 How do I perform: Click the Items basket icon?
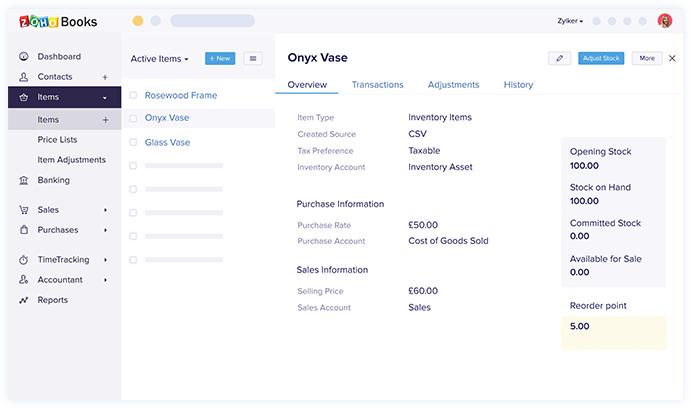coord(24,97)
